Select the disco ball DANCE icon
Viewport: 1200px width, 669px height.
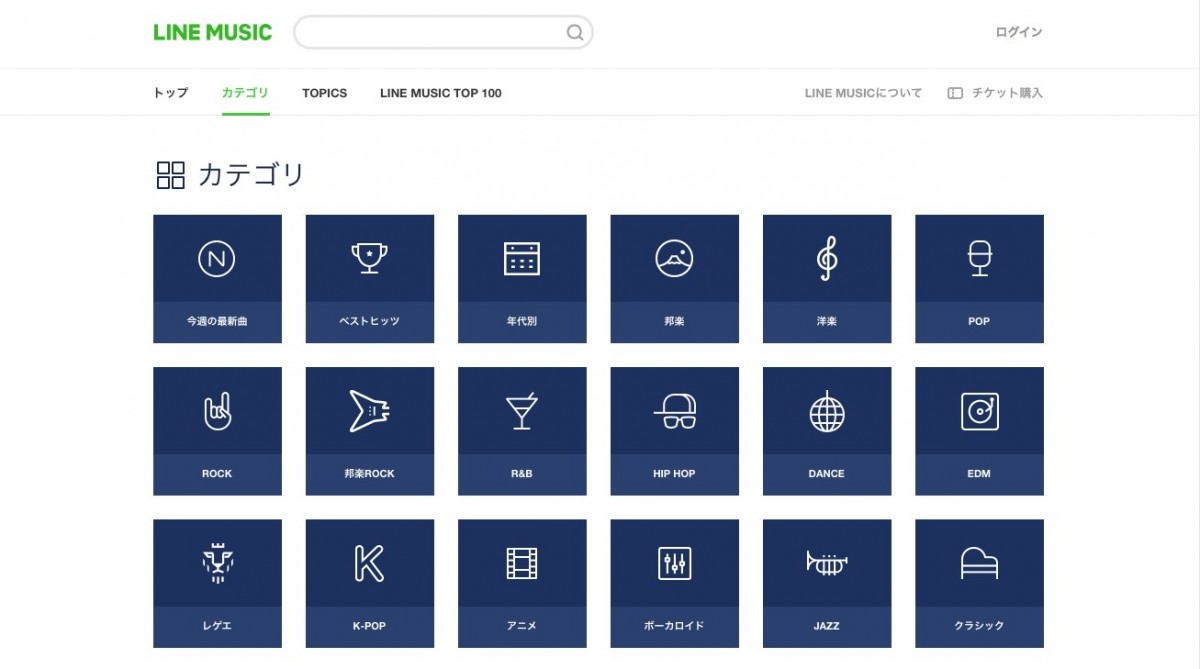coord(827,411)
